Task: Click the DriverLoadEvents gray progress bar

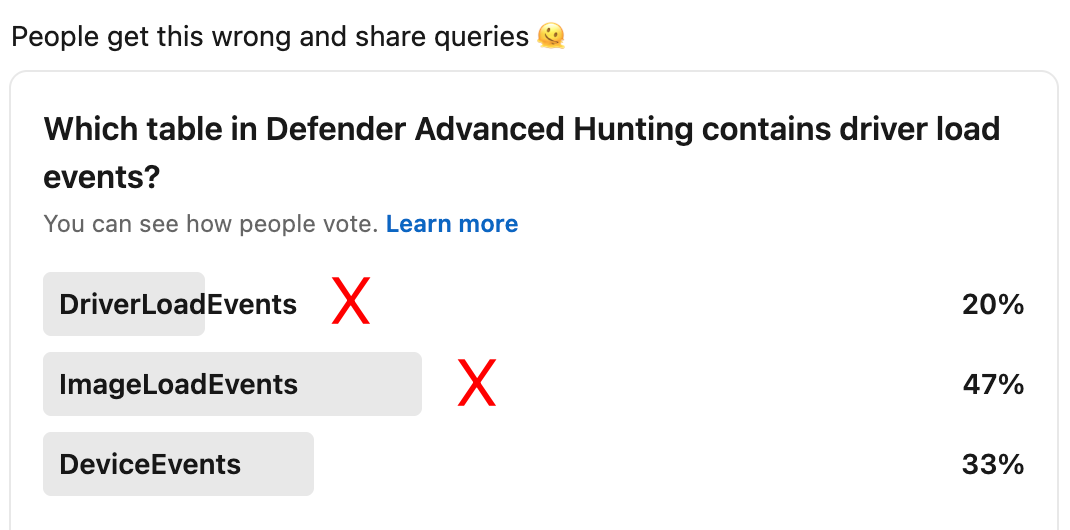Action: point(124,304)
